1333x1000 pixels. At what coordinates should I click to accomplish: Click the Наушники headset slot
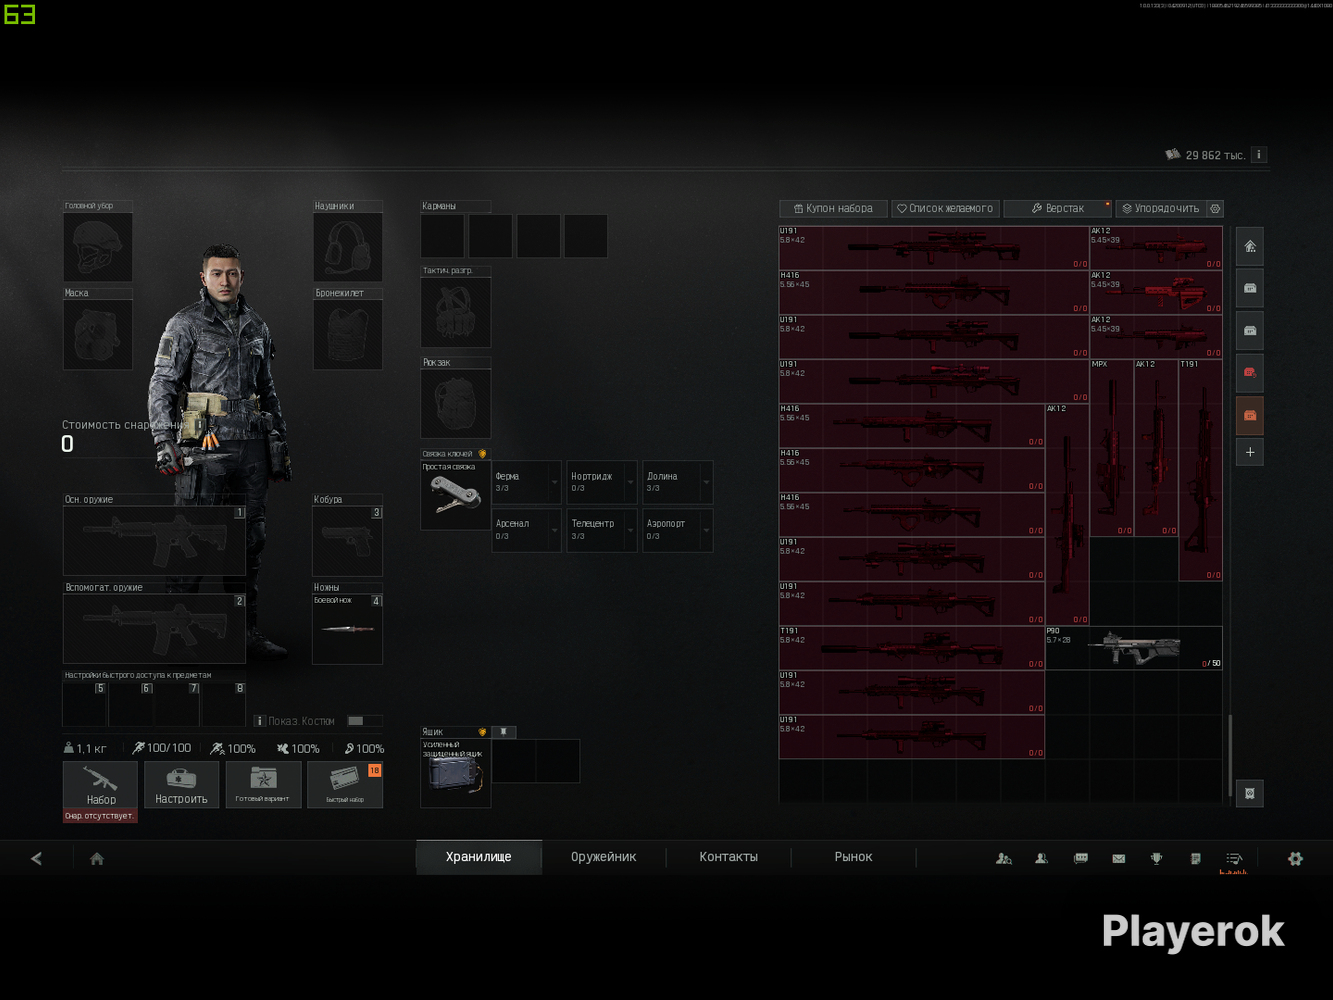(348, 246)
